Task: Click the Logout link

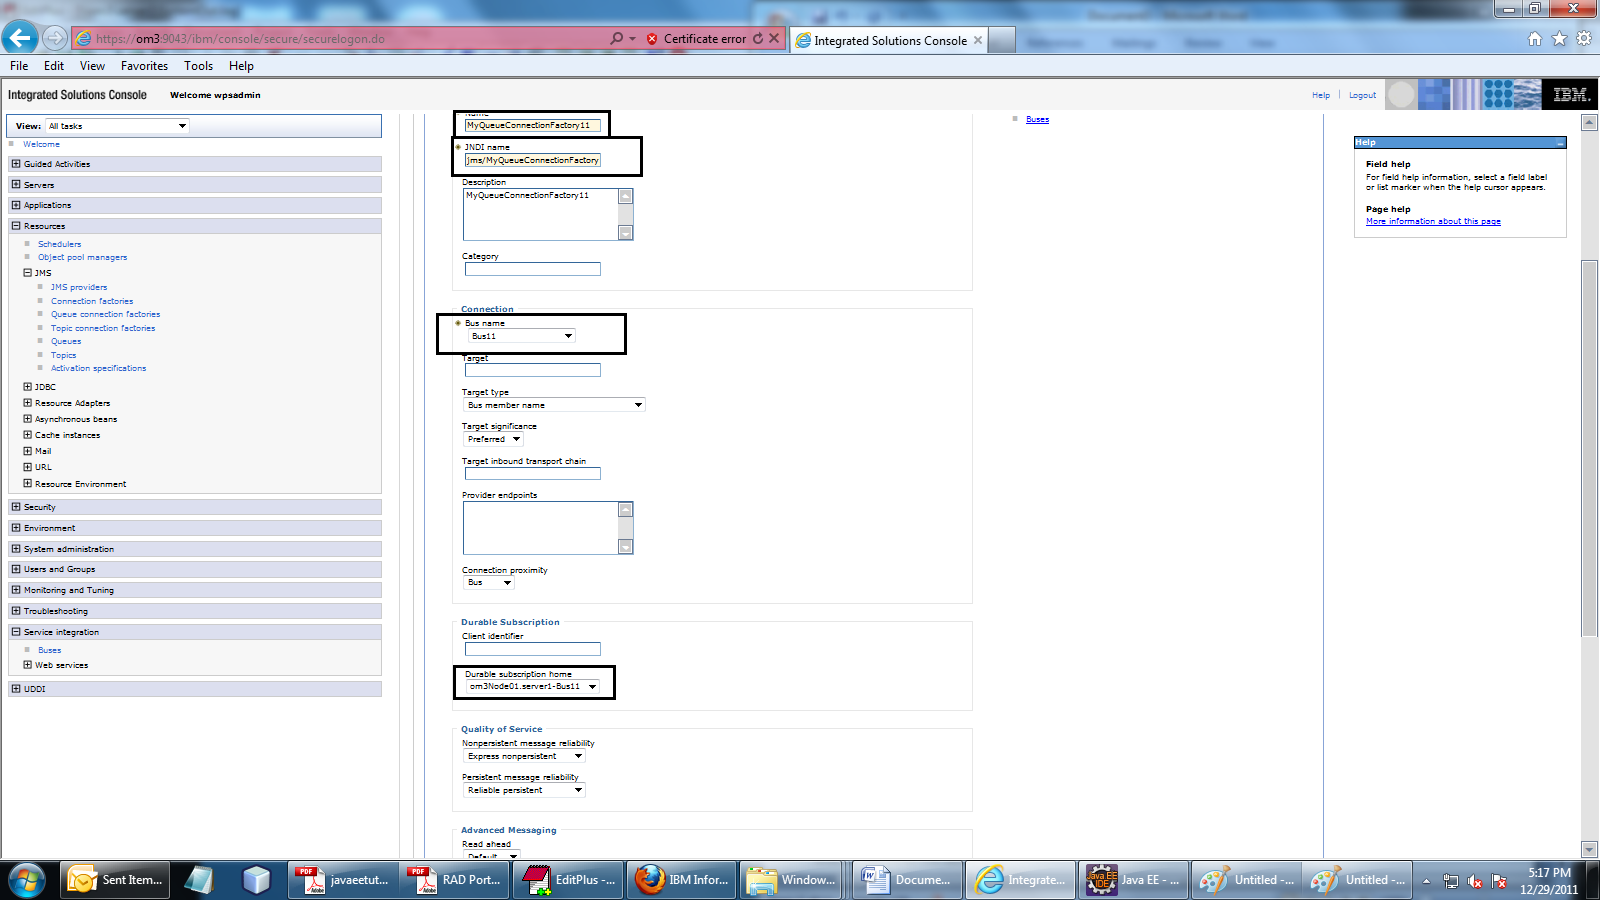Action: (1362, 95)
